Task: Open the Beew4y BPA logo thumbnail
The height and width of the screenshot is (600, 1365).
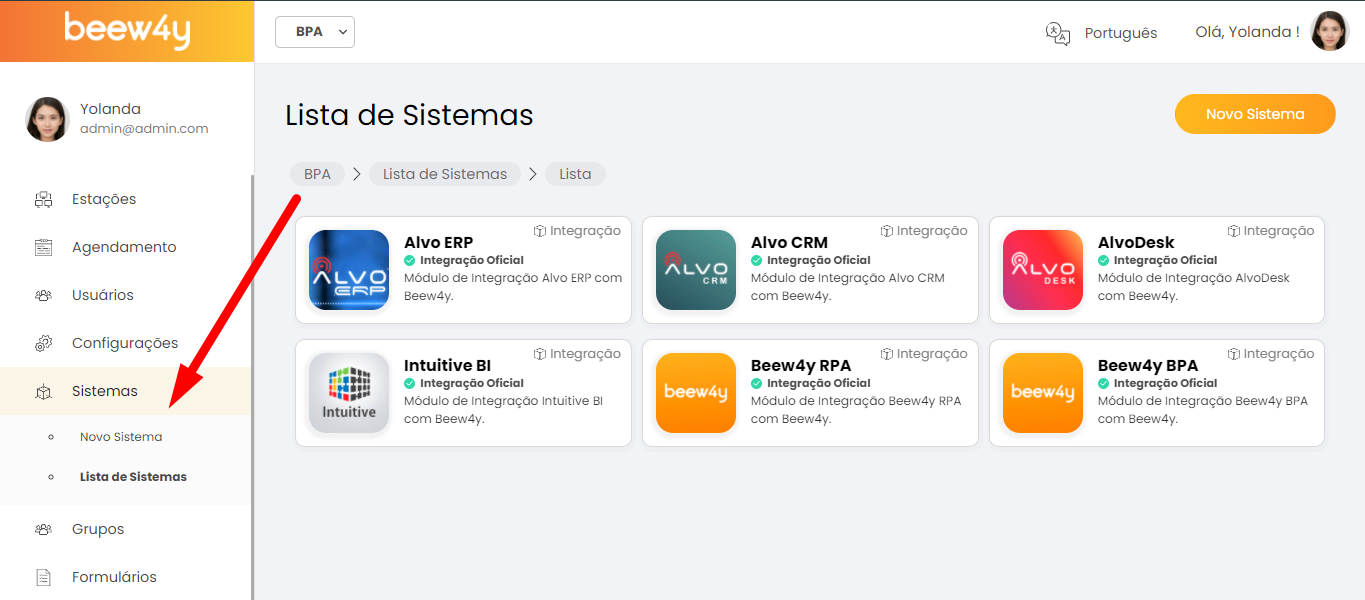Action: pyautogui.click(x=1043, y=393)
